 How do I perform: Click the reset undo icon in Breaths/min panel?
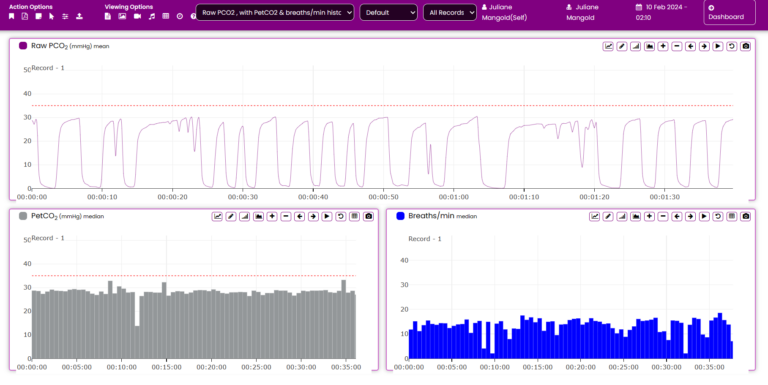point(718,216)
